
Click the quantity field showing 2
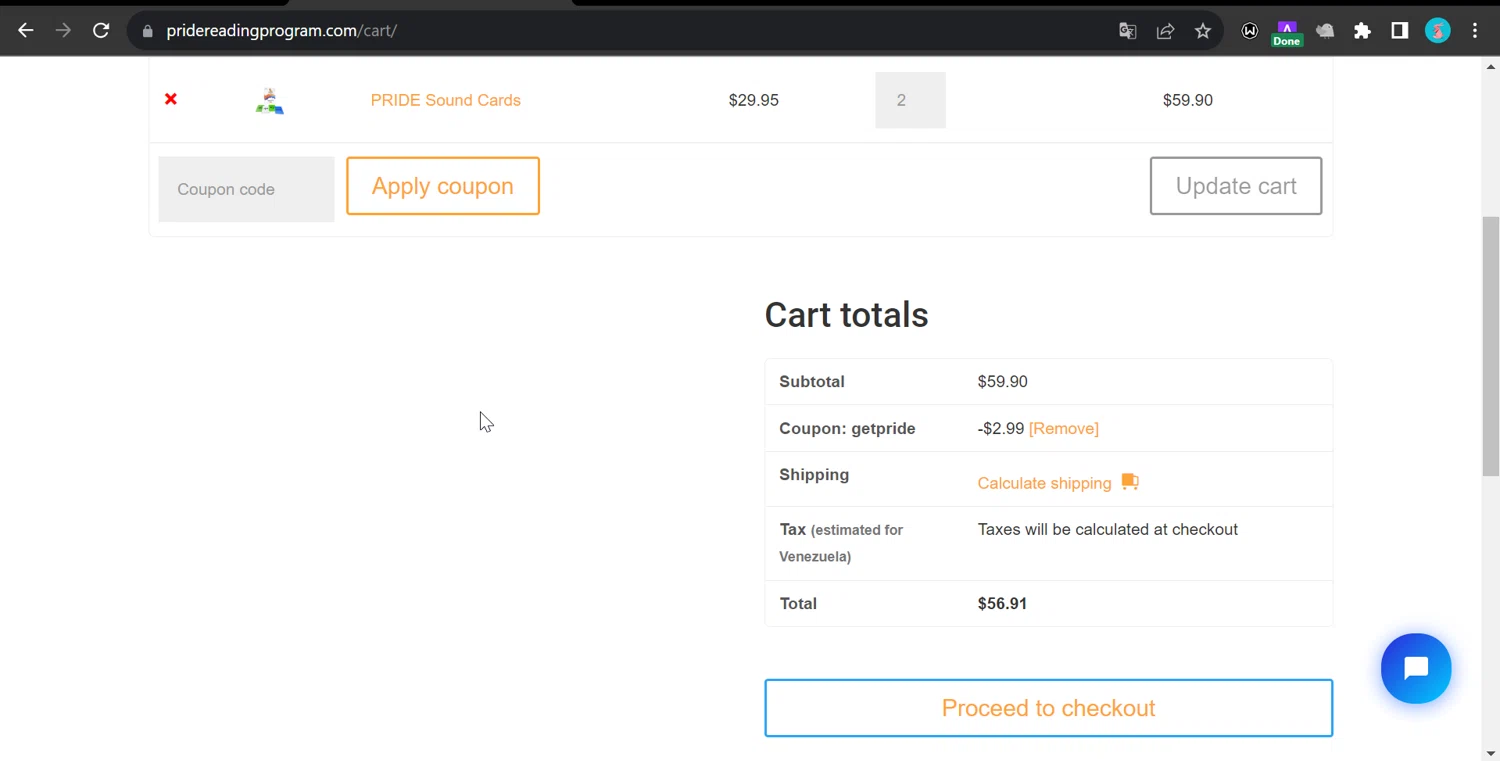click(910, 100)
